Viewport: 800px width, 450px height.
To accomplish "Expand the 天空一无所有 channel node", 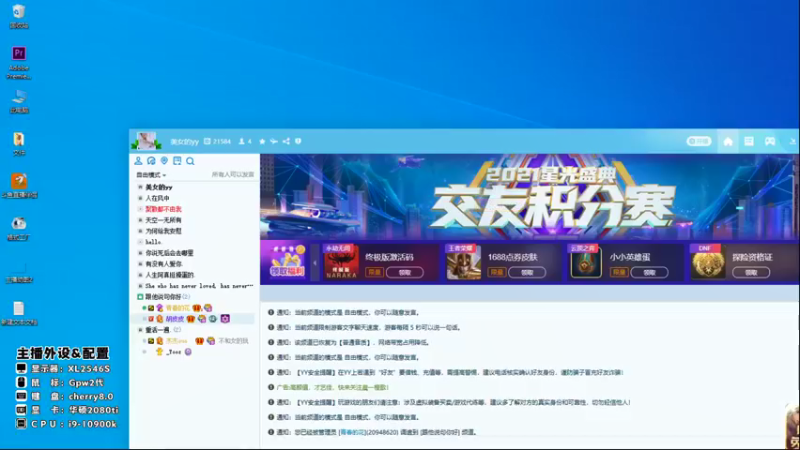I will click(x=140, y=220).
